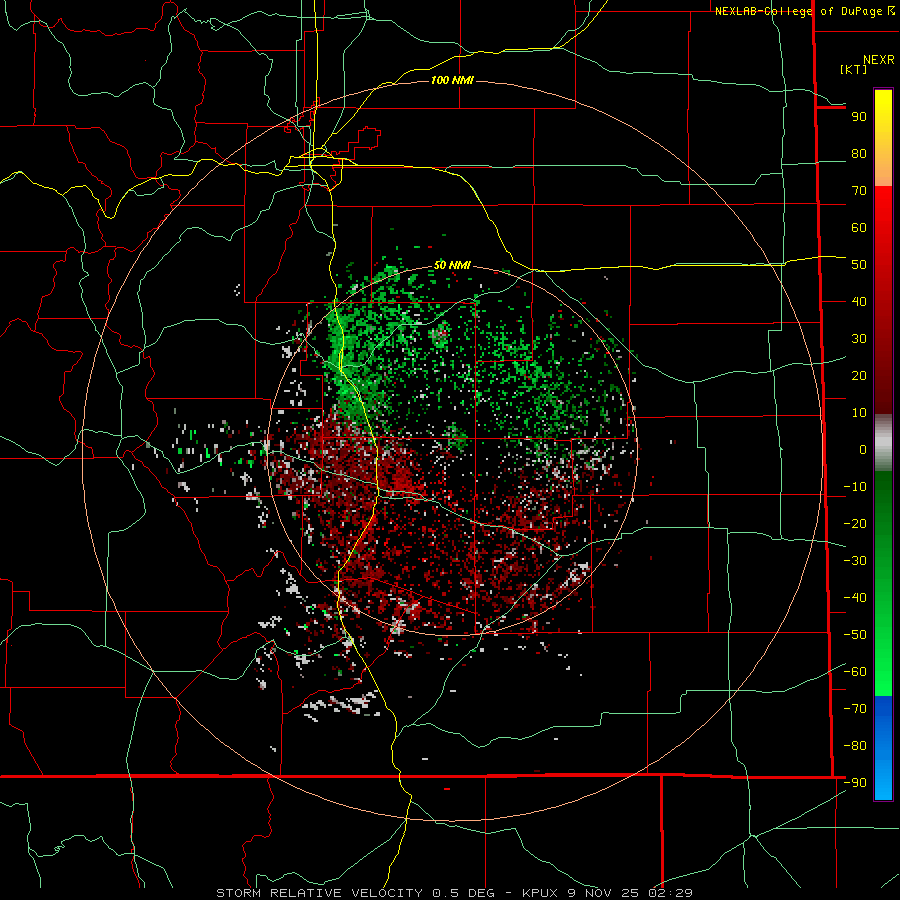Click the -70 value on the color scale
The width and height of the screenshot is (900, 900).
[855, 709]
